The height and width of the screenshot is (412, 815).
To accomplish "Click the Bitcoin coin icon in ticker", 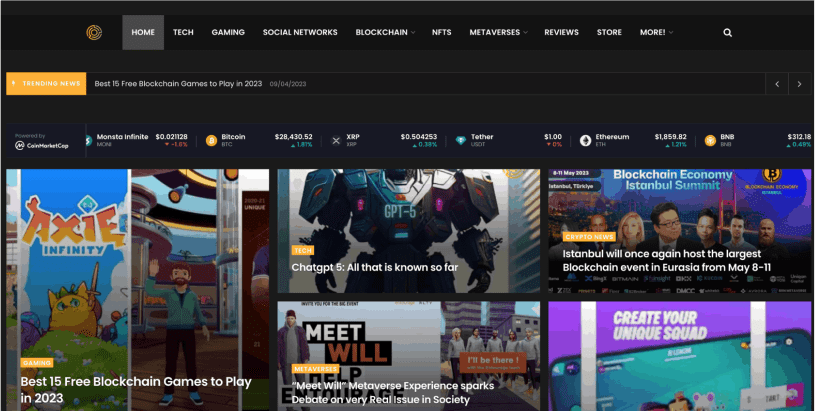I will pos(212,140).
